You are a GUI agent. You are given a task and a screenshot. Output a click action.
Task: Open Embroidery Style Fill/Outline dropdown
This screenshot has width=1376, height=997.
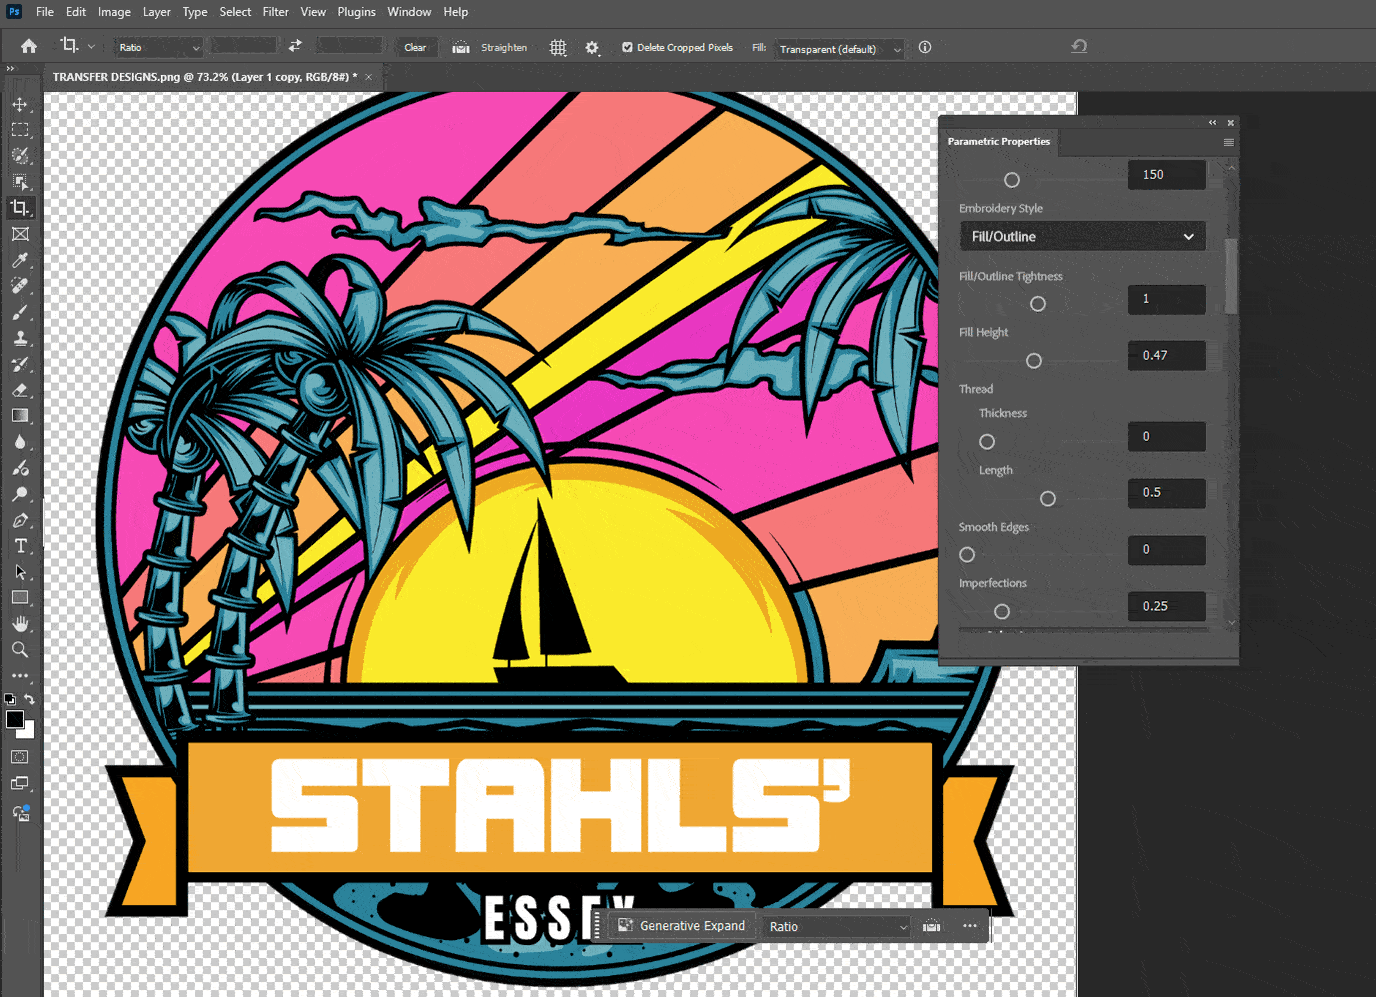[1082, 237]
